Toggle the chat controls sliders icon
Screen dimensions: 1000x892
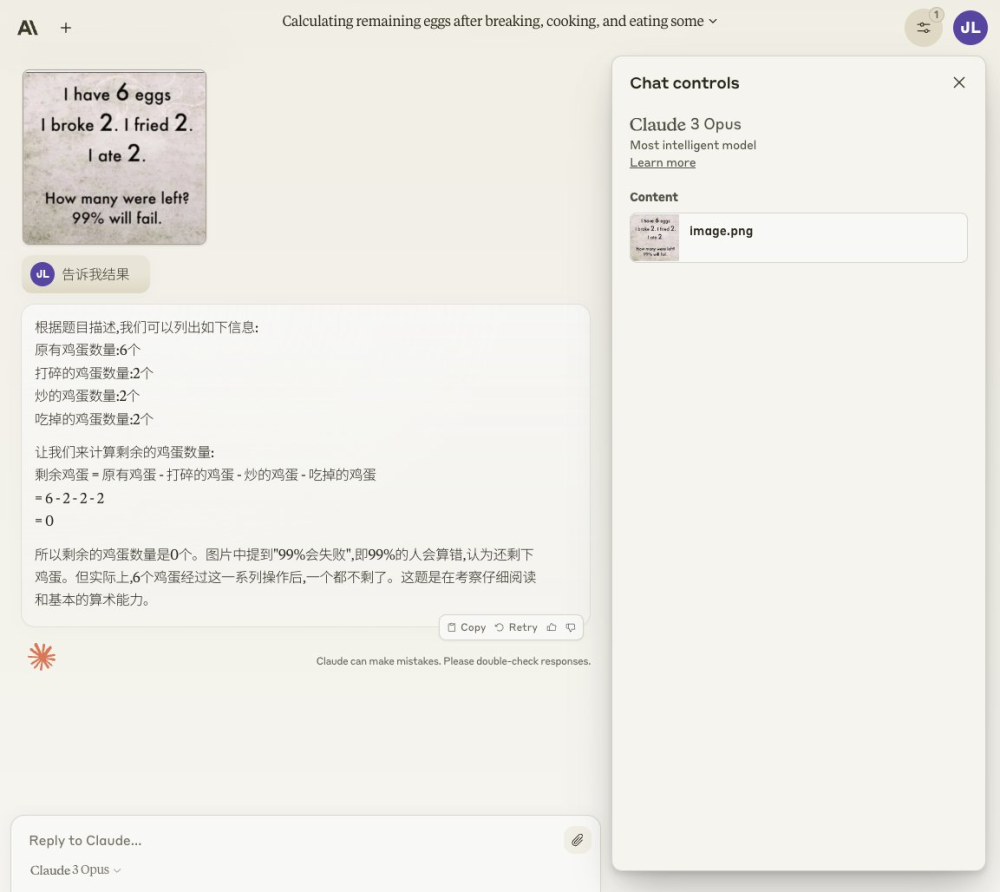click(x=923, y=27)
